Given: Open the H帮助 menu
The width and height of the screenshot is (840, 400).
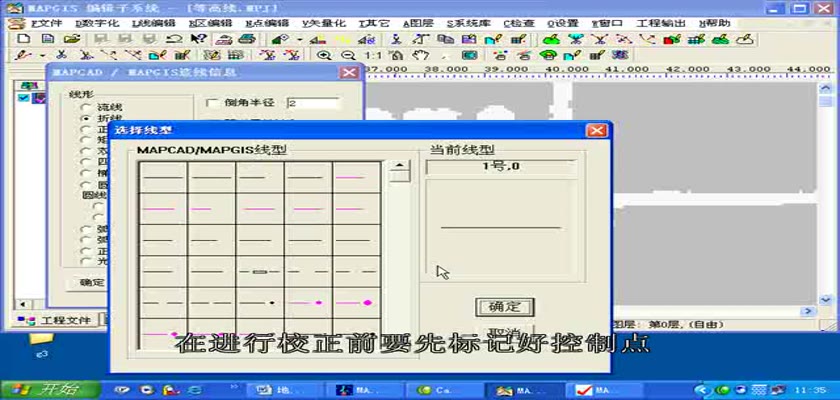Looking at the screenshot, I should (715, 24).
